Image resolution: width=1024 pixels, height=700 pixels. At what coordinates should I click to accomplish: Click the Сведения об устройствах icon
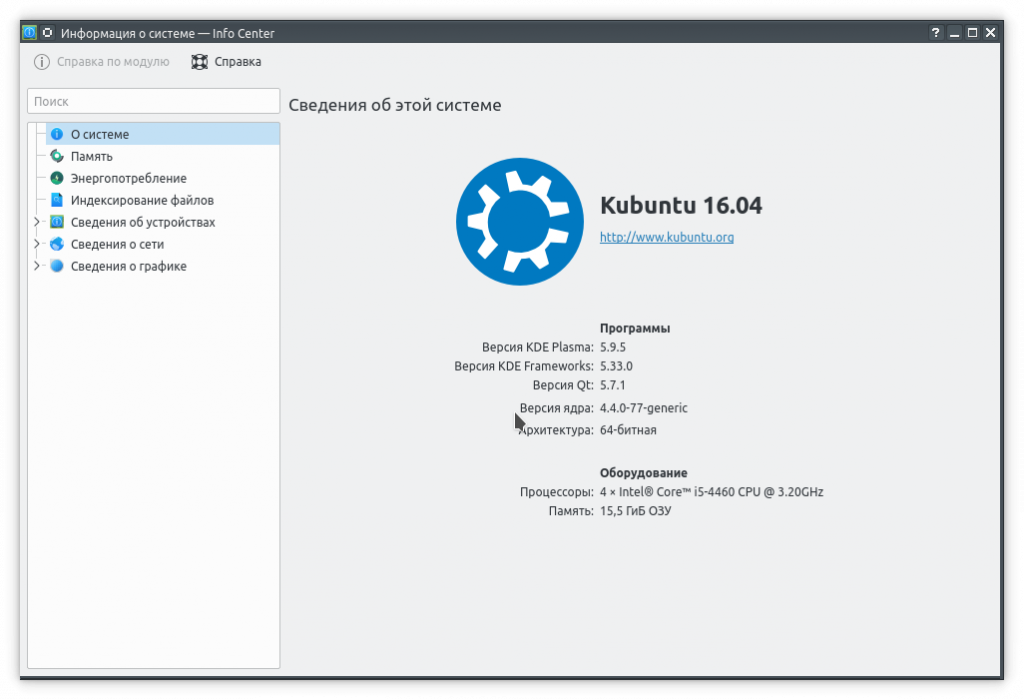[x=57, y=222]
